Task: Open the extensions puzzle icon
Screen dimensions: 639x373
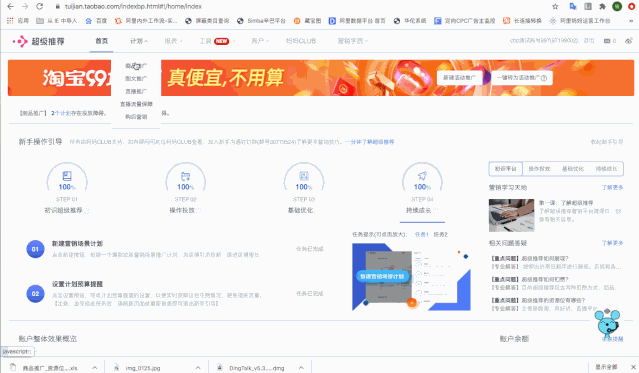Action: pos(602,7)
